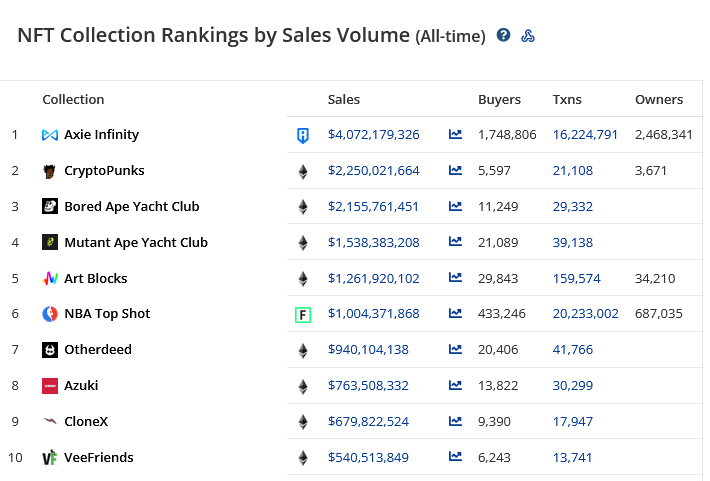Click the 13,741 transactions link
The width and height of the screenshot is (710, 481).
coord(572,457)
